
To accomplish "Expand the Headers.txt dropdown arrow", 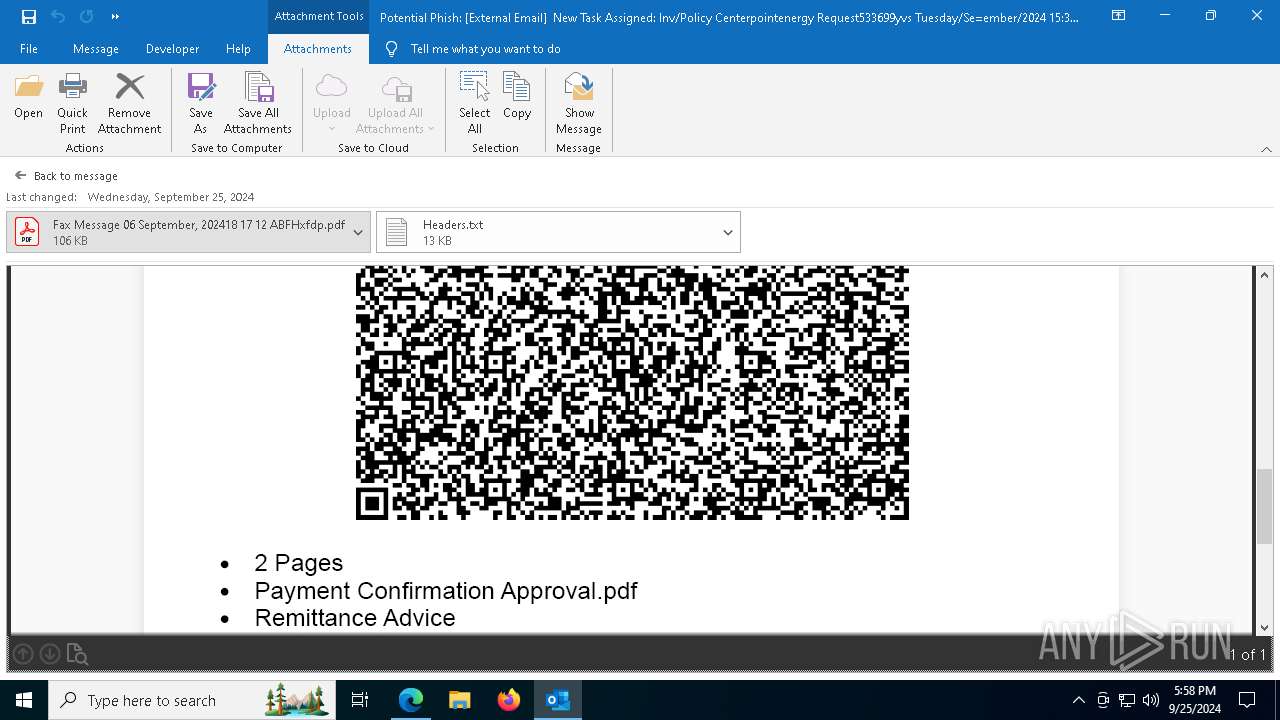I will click(x=728, y=232).
